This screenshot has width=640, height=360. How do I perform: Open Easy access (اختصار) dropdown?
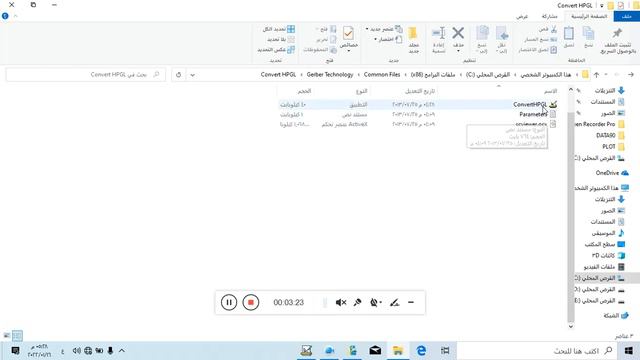coord(388,40)
